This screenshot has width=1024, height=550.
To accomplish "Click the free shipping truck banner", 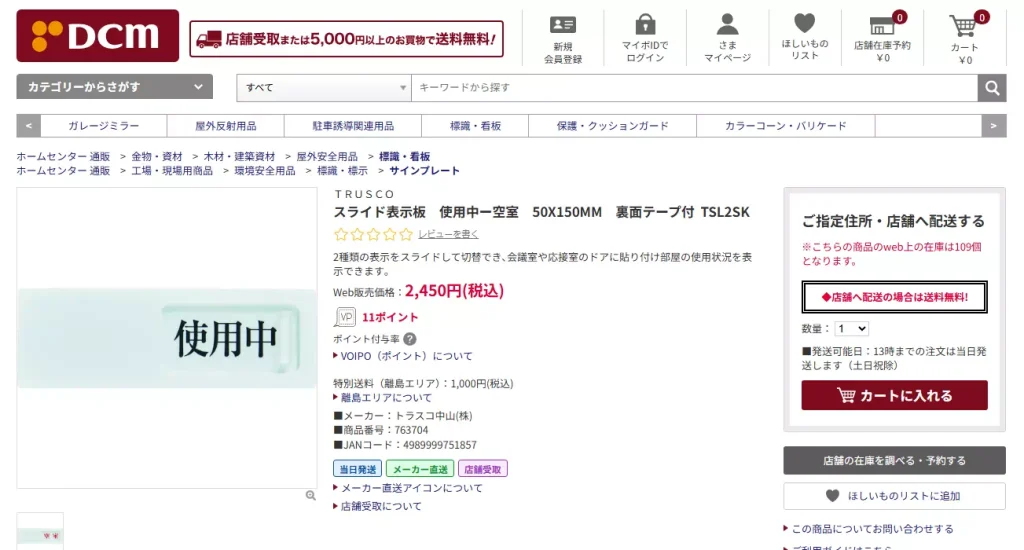I will 346,39.
